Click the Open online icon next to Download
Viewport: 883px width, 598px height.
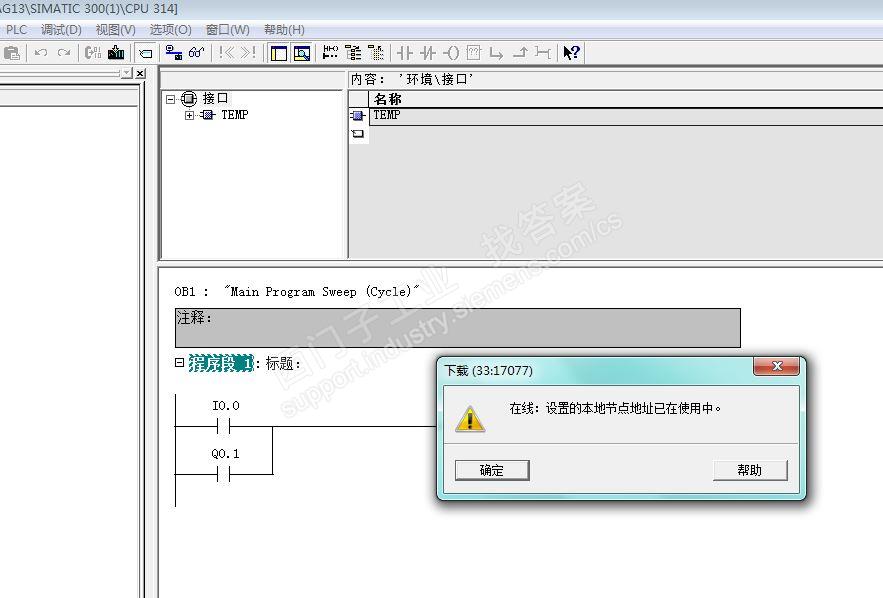[93, 53]
